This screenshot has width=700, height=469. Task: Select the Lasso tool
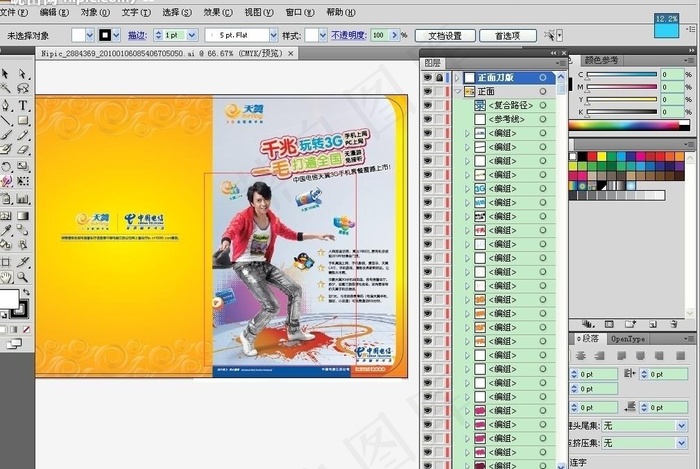point(22,88)
